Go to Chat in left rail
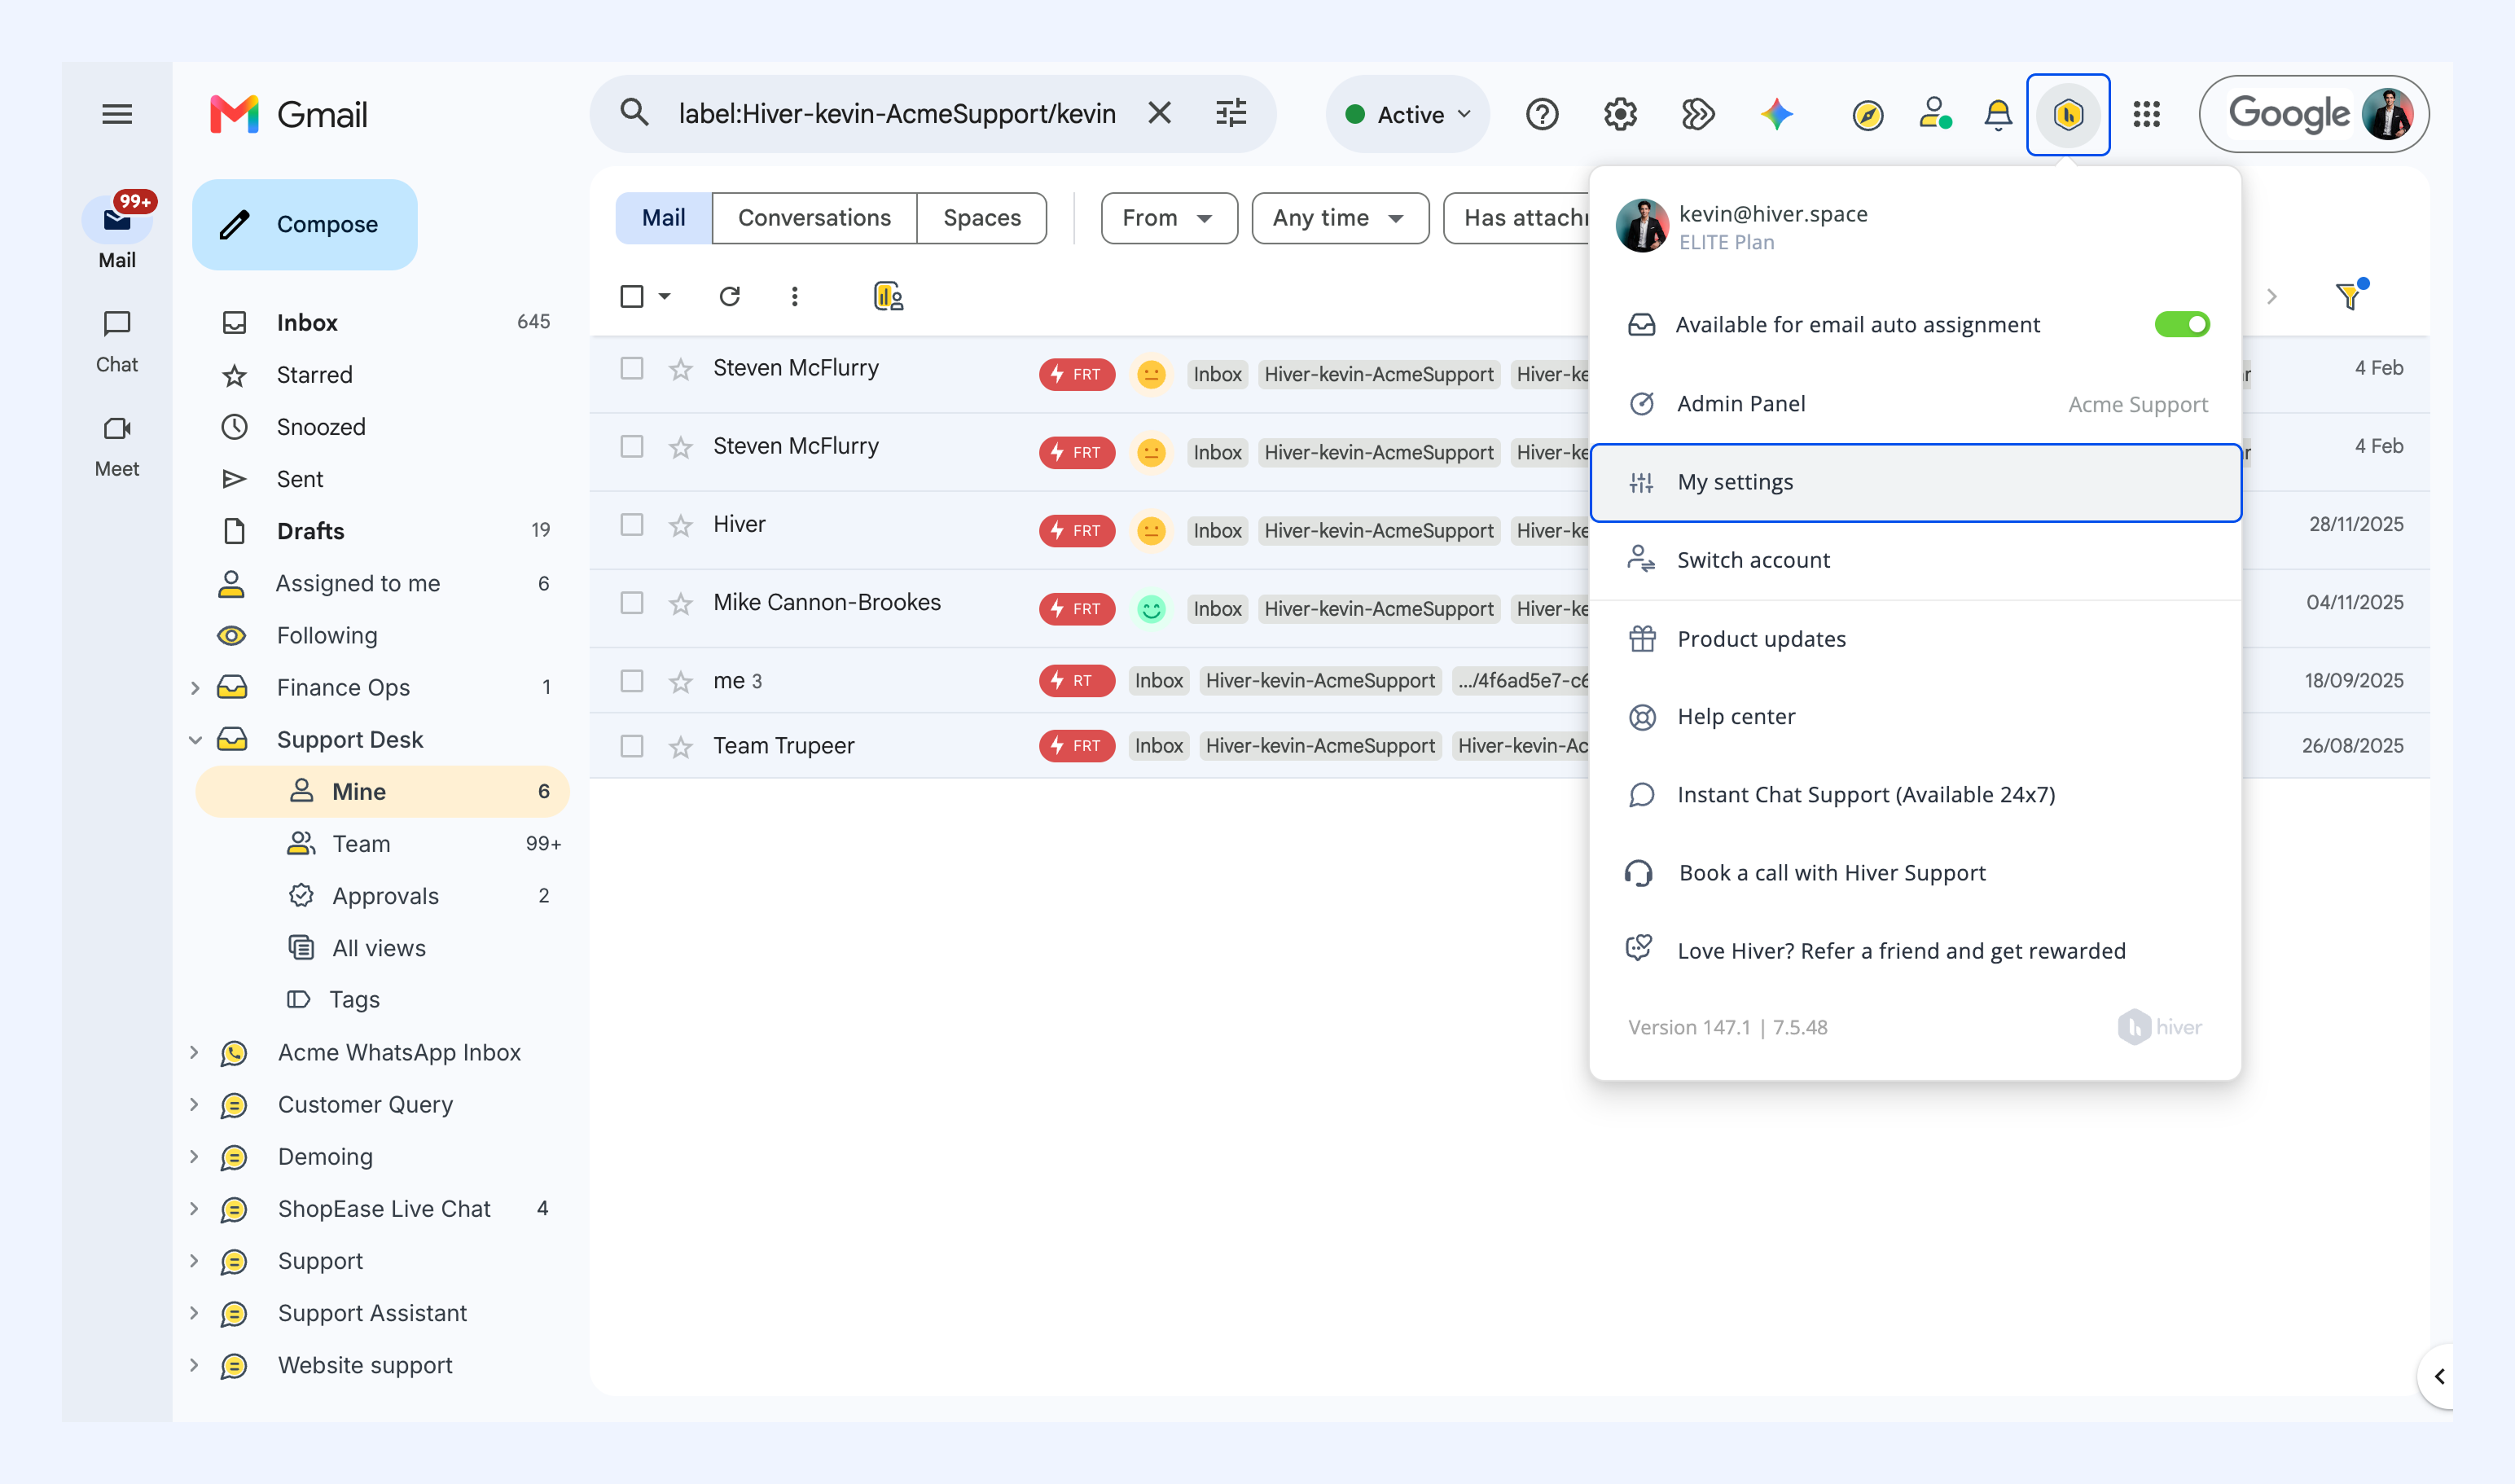Screen dimensions: 2515x1484 (117, 341)
